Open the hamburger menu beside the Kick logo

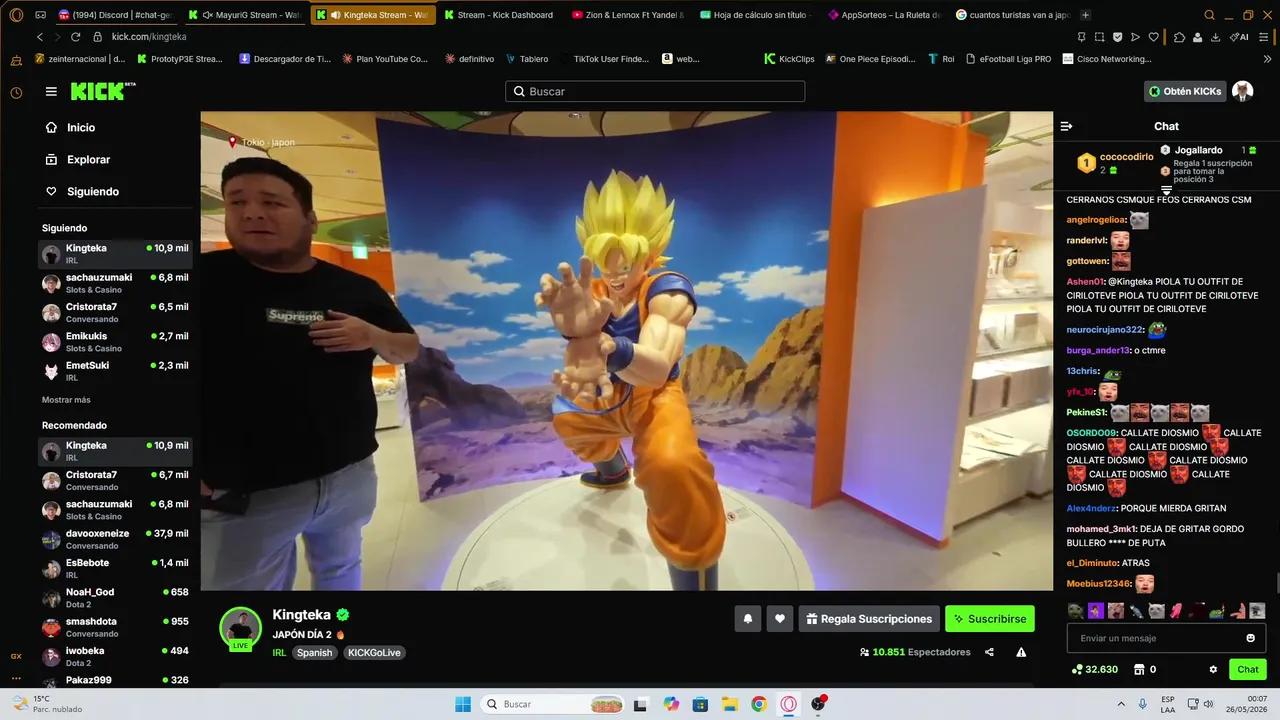51,91
